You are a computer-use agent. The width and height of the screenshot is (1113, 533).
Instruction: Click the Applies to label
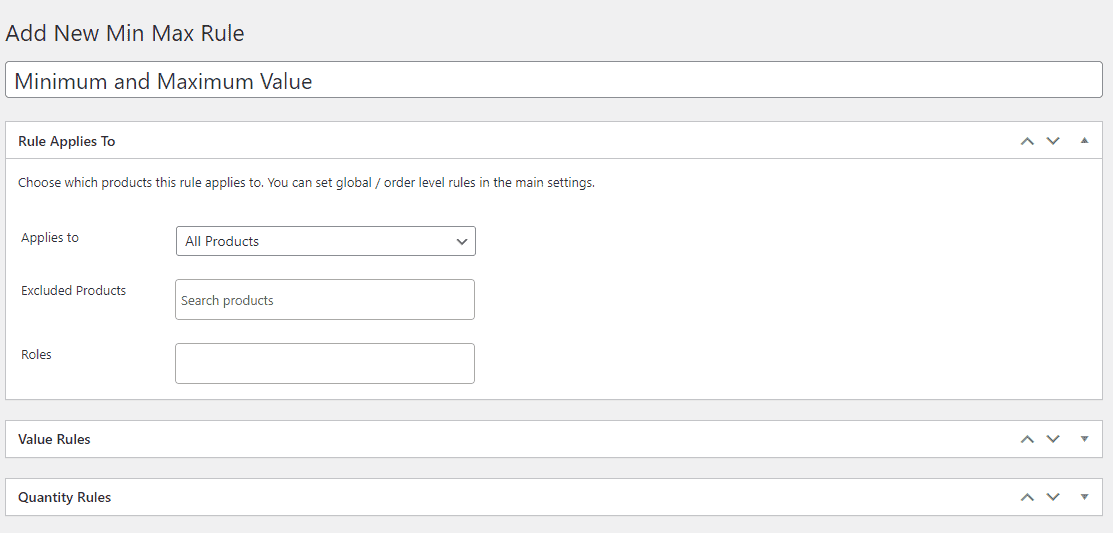tap(50, 238)
